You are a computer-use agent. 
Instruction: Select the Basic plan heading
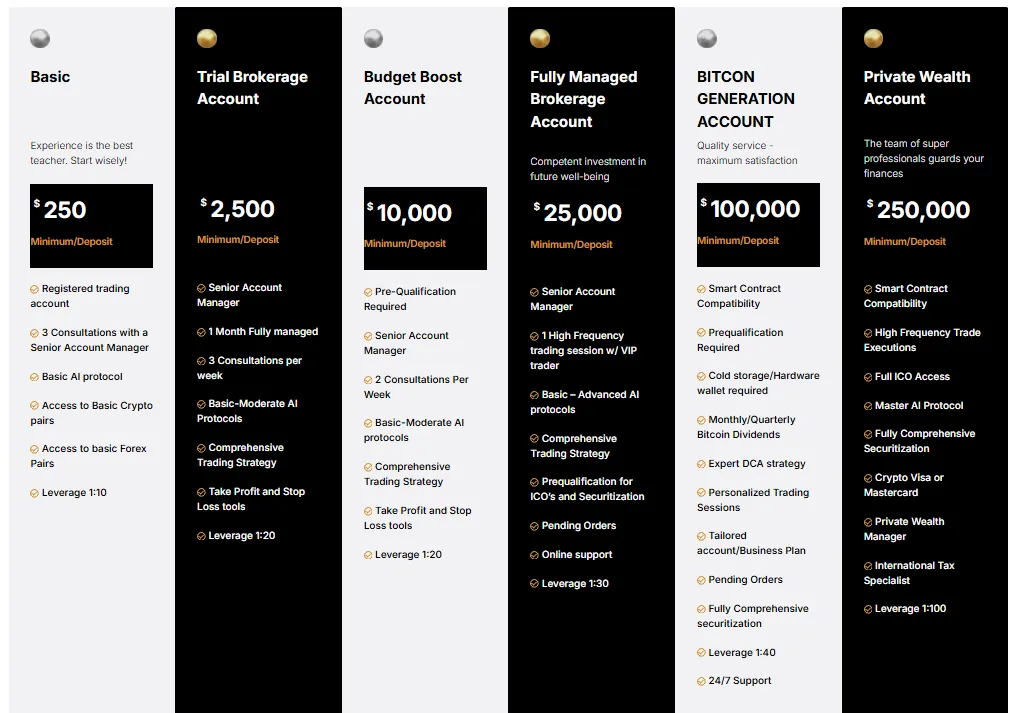pyautogui.click(x=50, y=77)
